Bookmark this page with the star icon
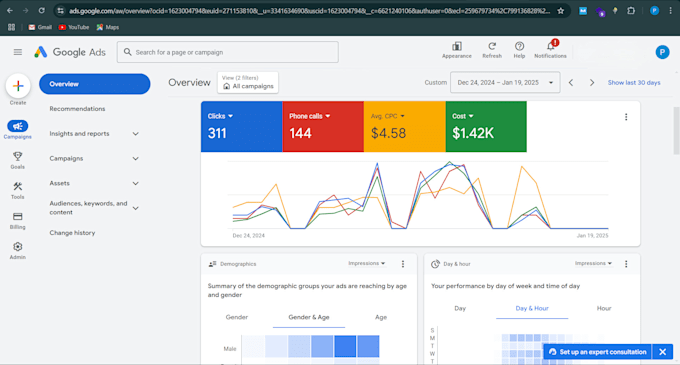680x365 pixels. point(561,11)
